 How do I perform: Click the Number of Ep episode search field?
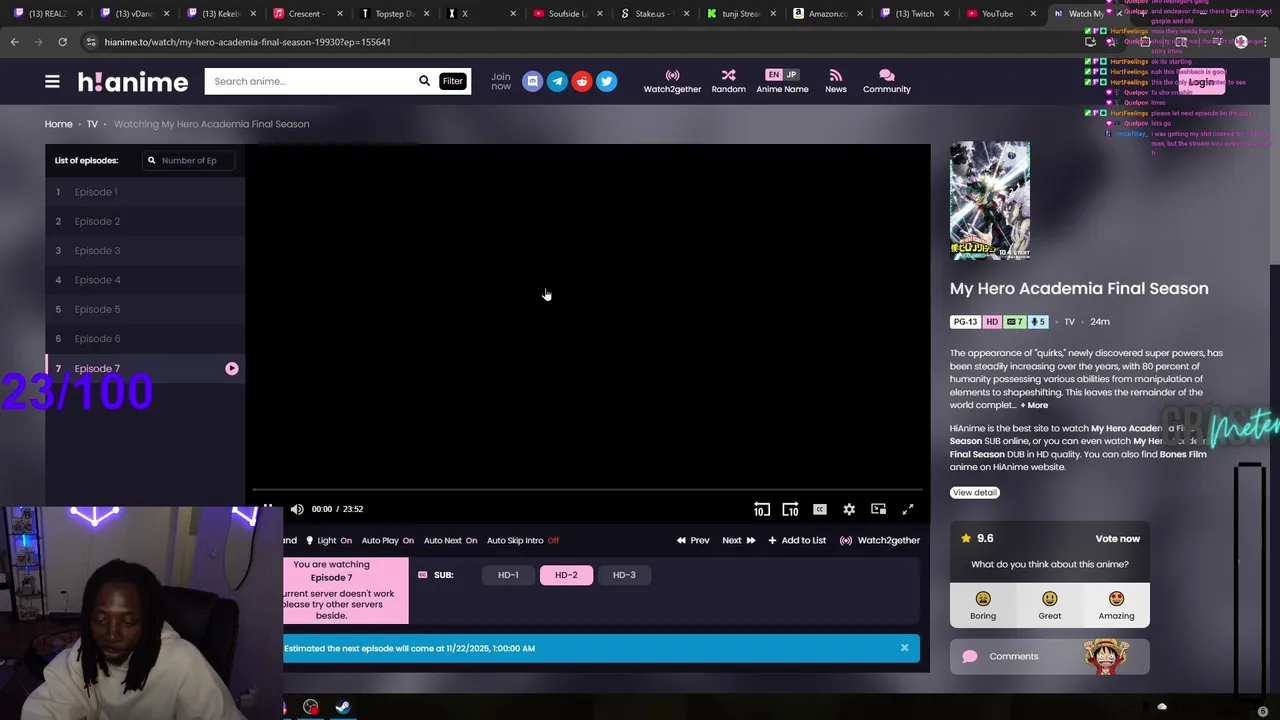pos(189,160)
